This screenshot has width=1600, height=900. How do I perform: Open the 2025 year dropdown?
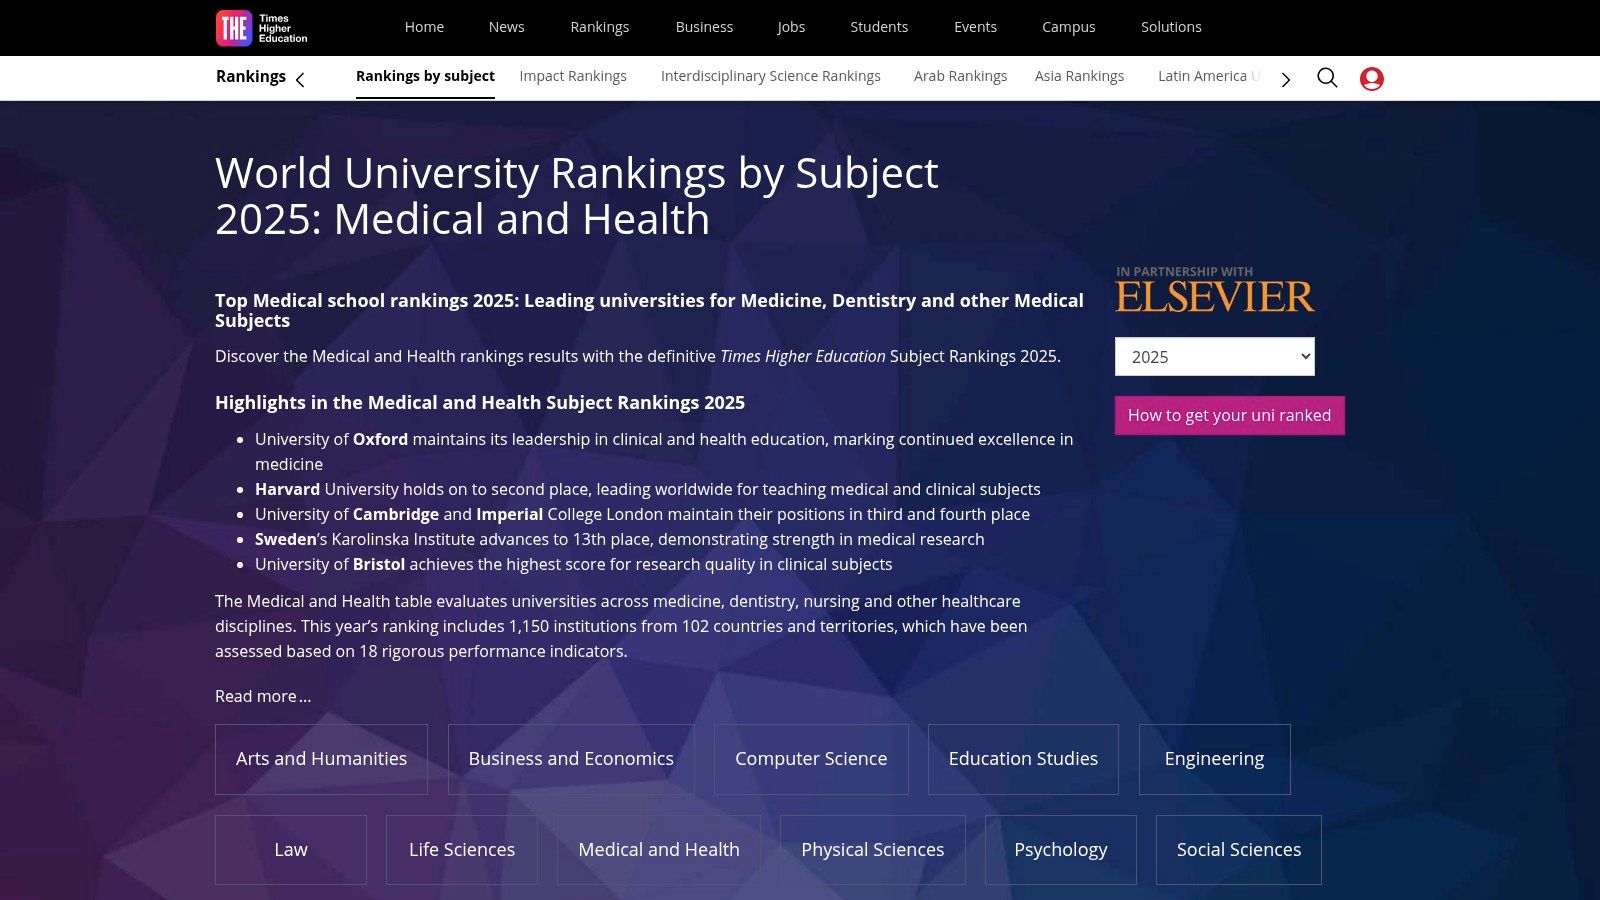(x=1214, y=356)
